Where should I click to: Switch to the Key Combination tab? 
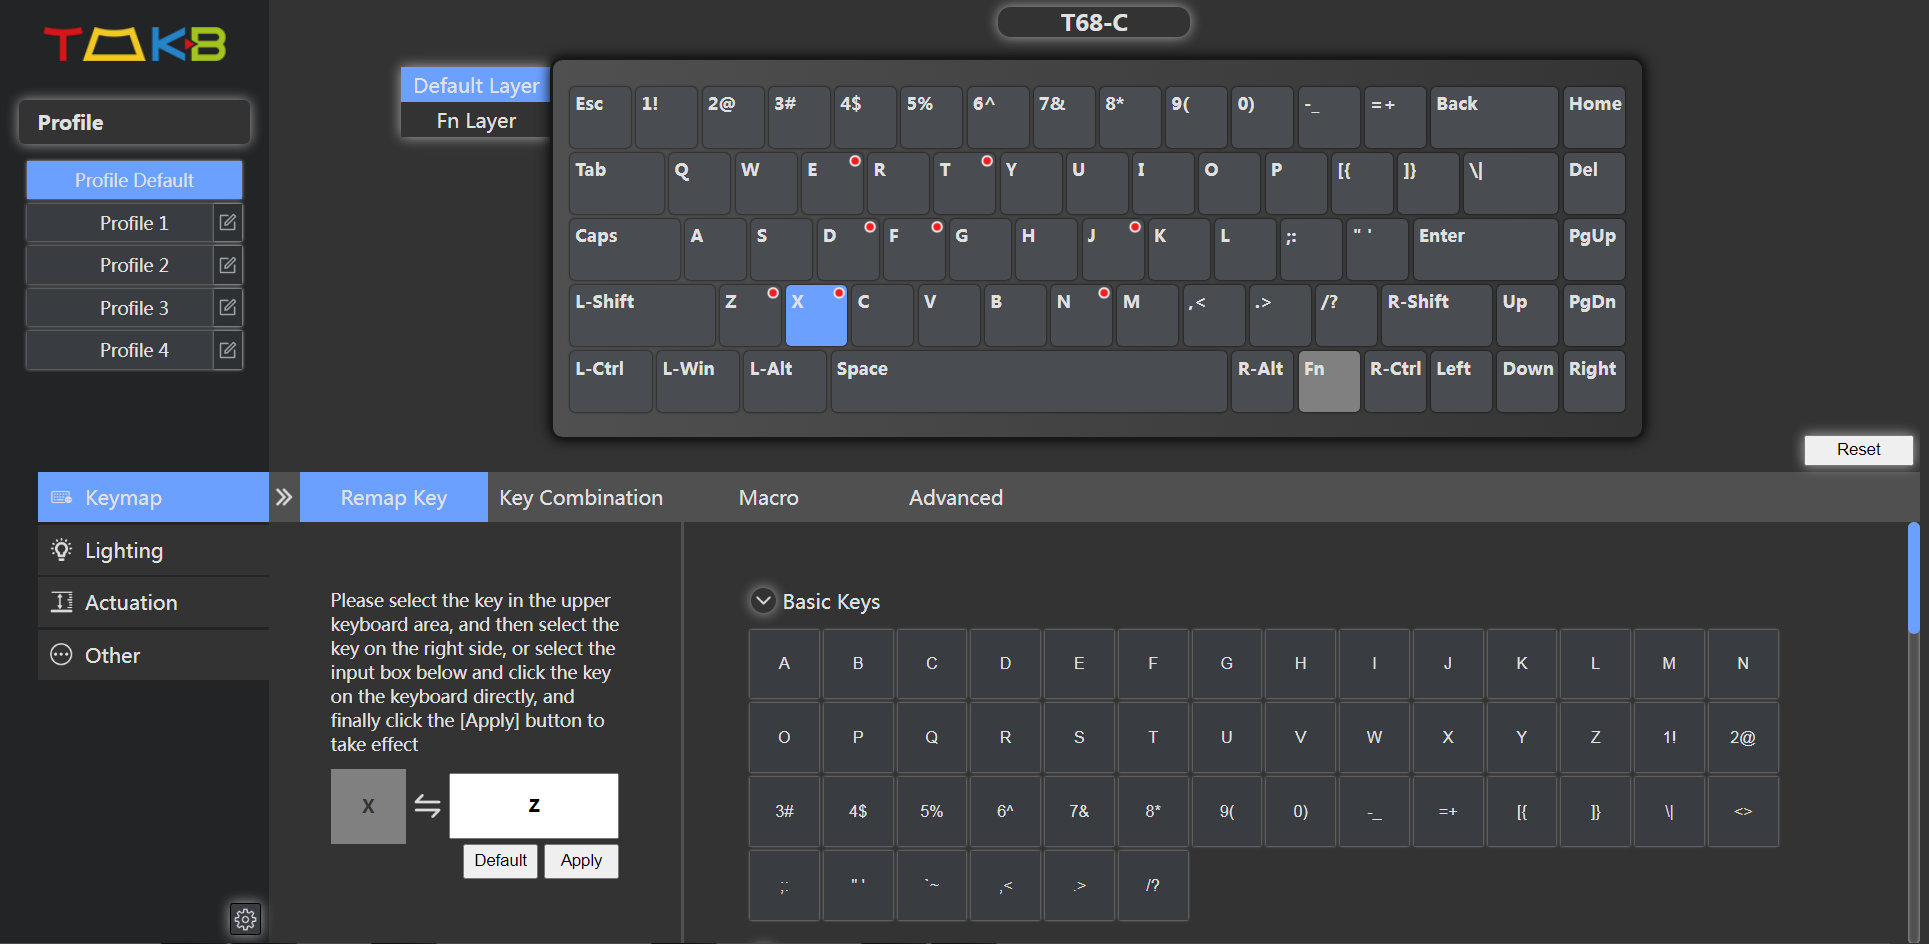pyautogui.click(x=580, y=498)
